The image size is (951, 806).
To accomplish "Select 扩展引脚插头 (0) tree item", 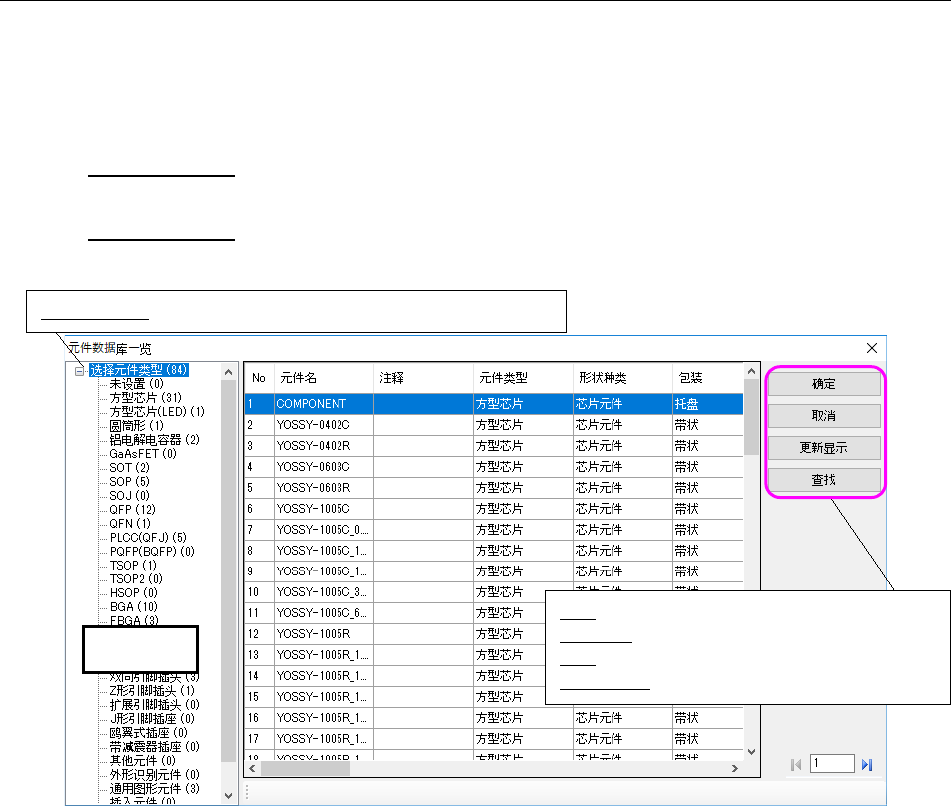I will tap(155, 705).
